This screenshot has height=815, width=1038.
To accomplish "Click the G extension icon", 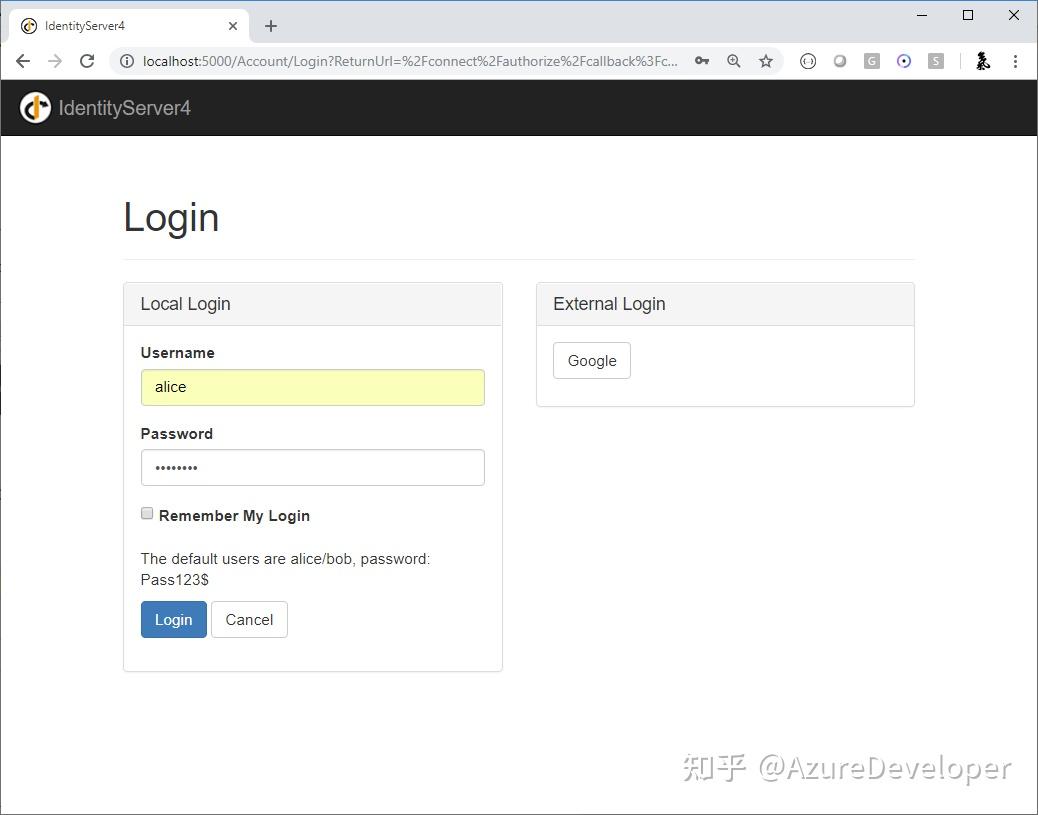I will point(871,61).
